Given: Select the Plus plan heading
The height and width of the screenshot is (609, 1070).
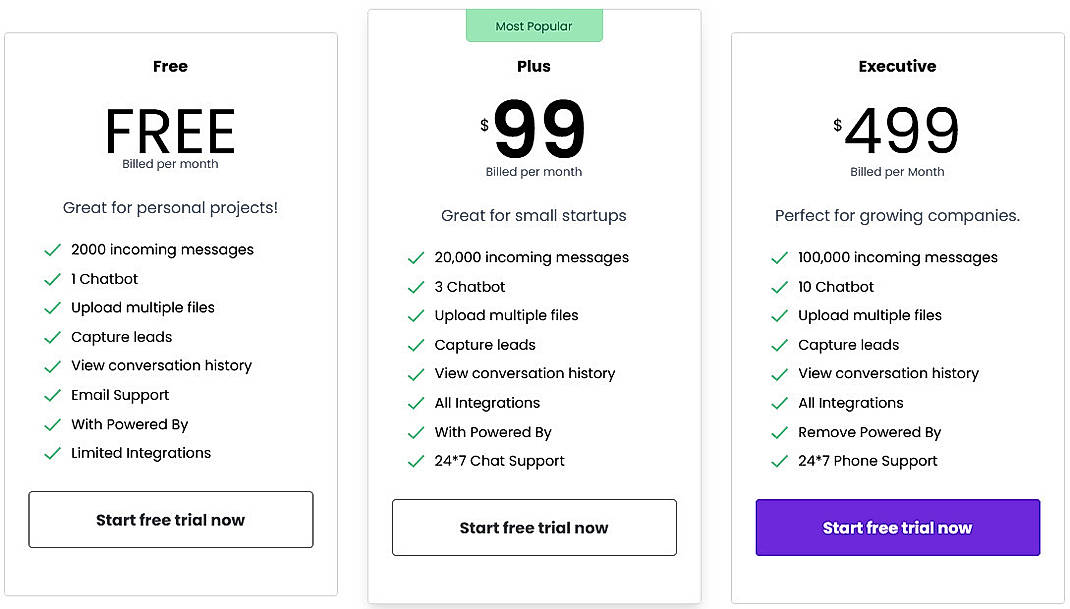Looking at the screenshot, I should point(534,66).
